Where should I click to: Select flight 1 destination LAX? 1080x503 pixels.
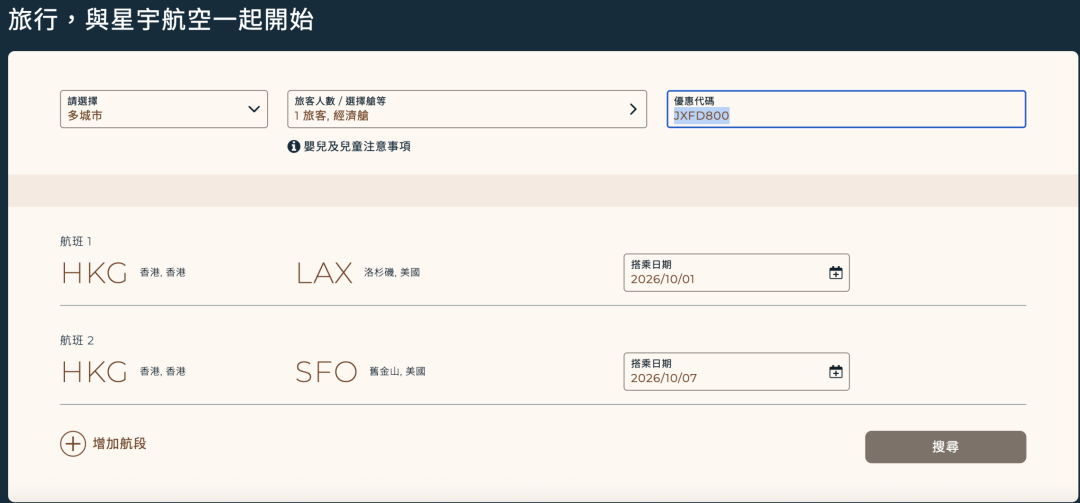(x=324, y=274)
